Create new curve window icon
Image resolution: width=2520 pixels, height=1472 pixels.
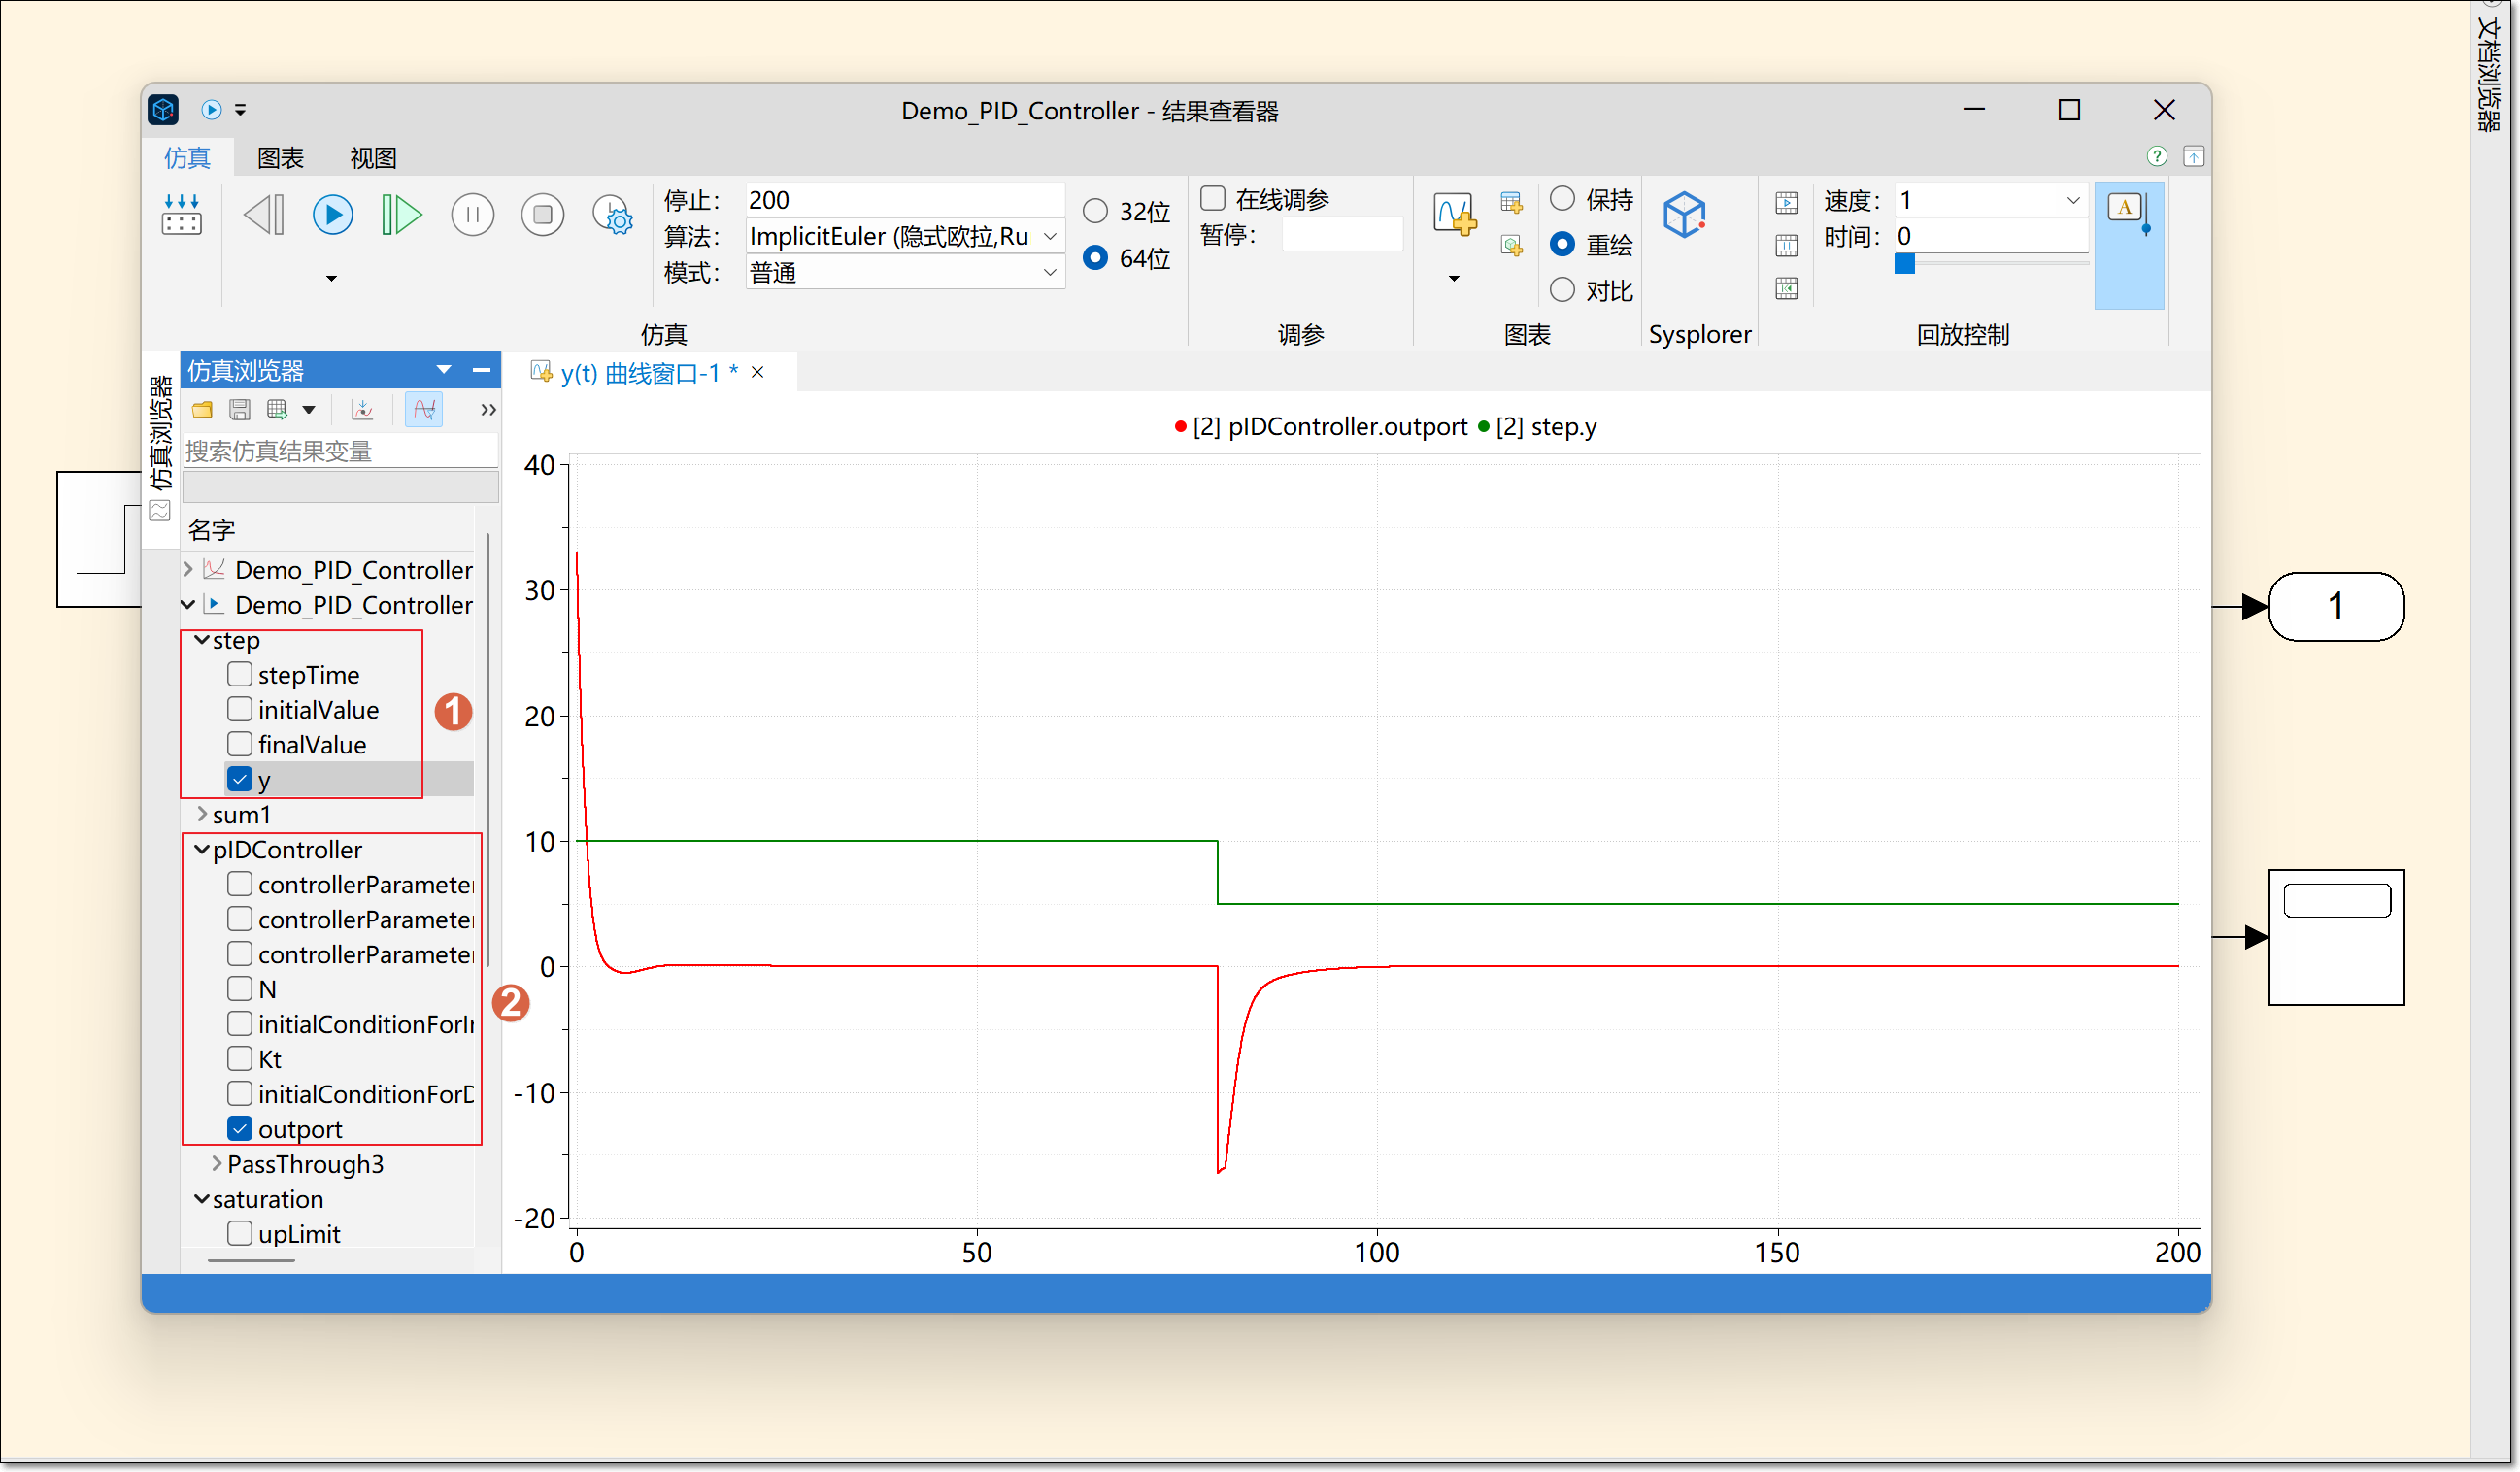click(1453, 215)
